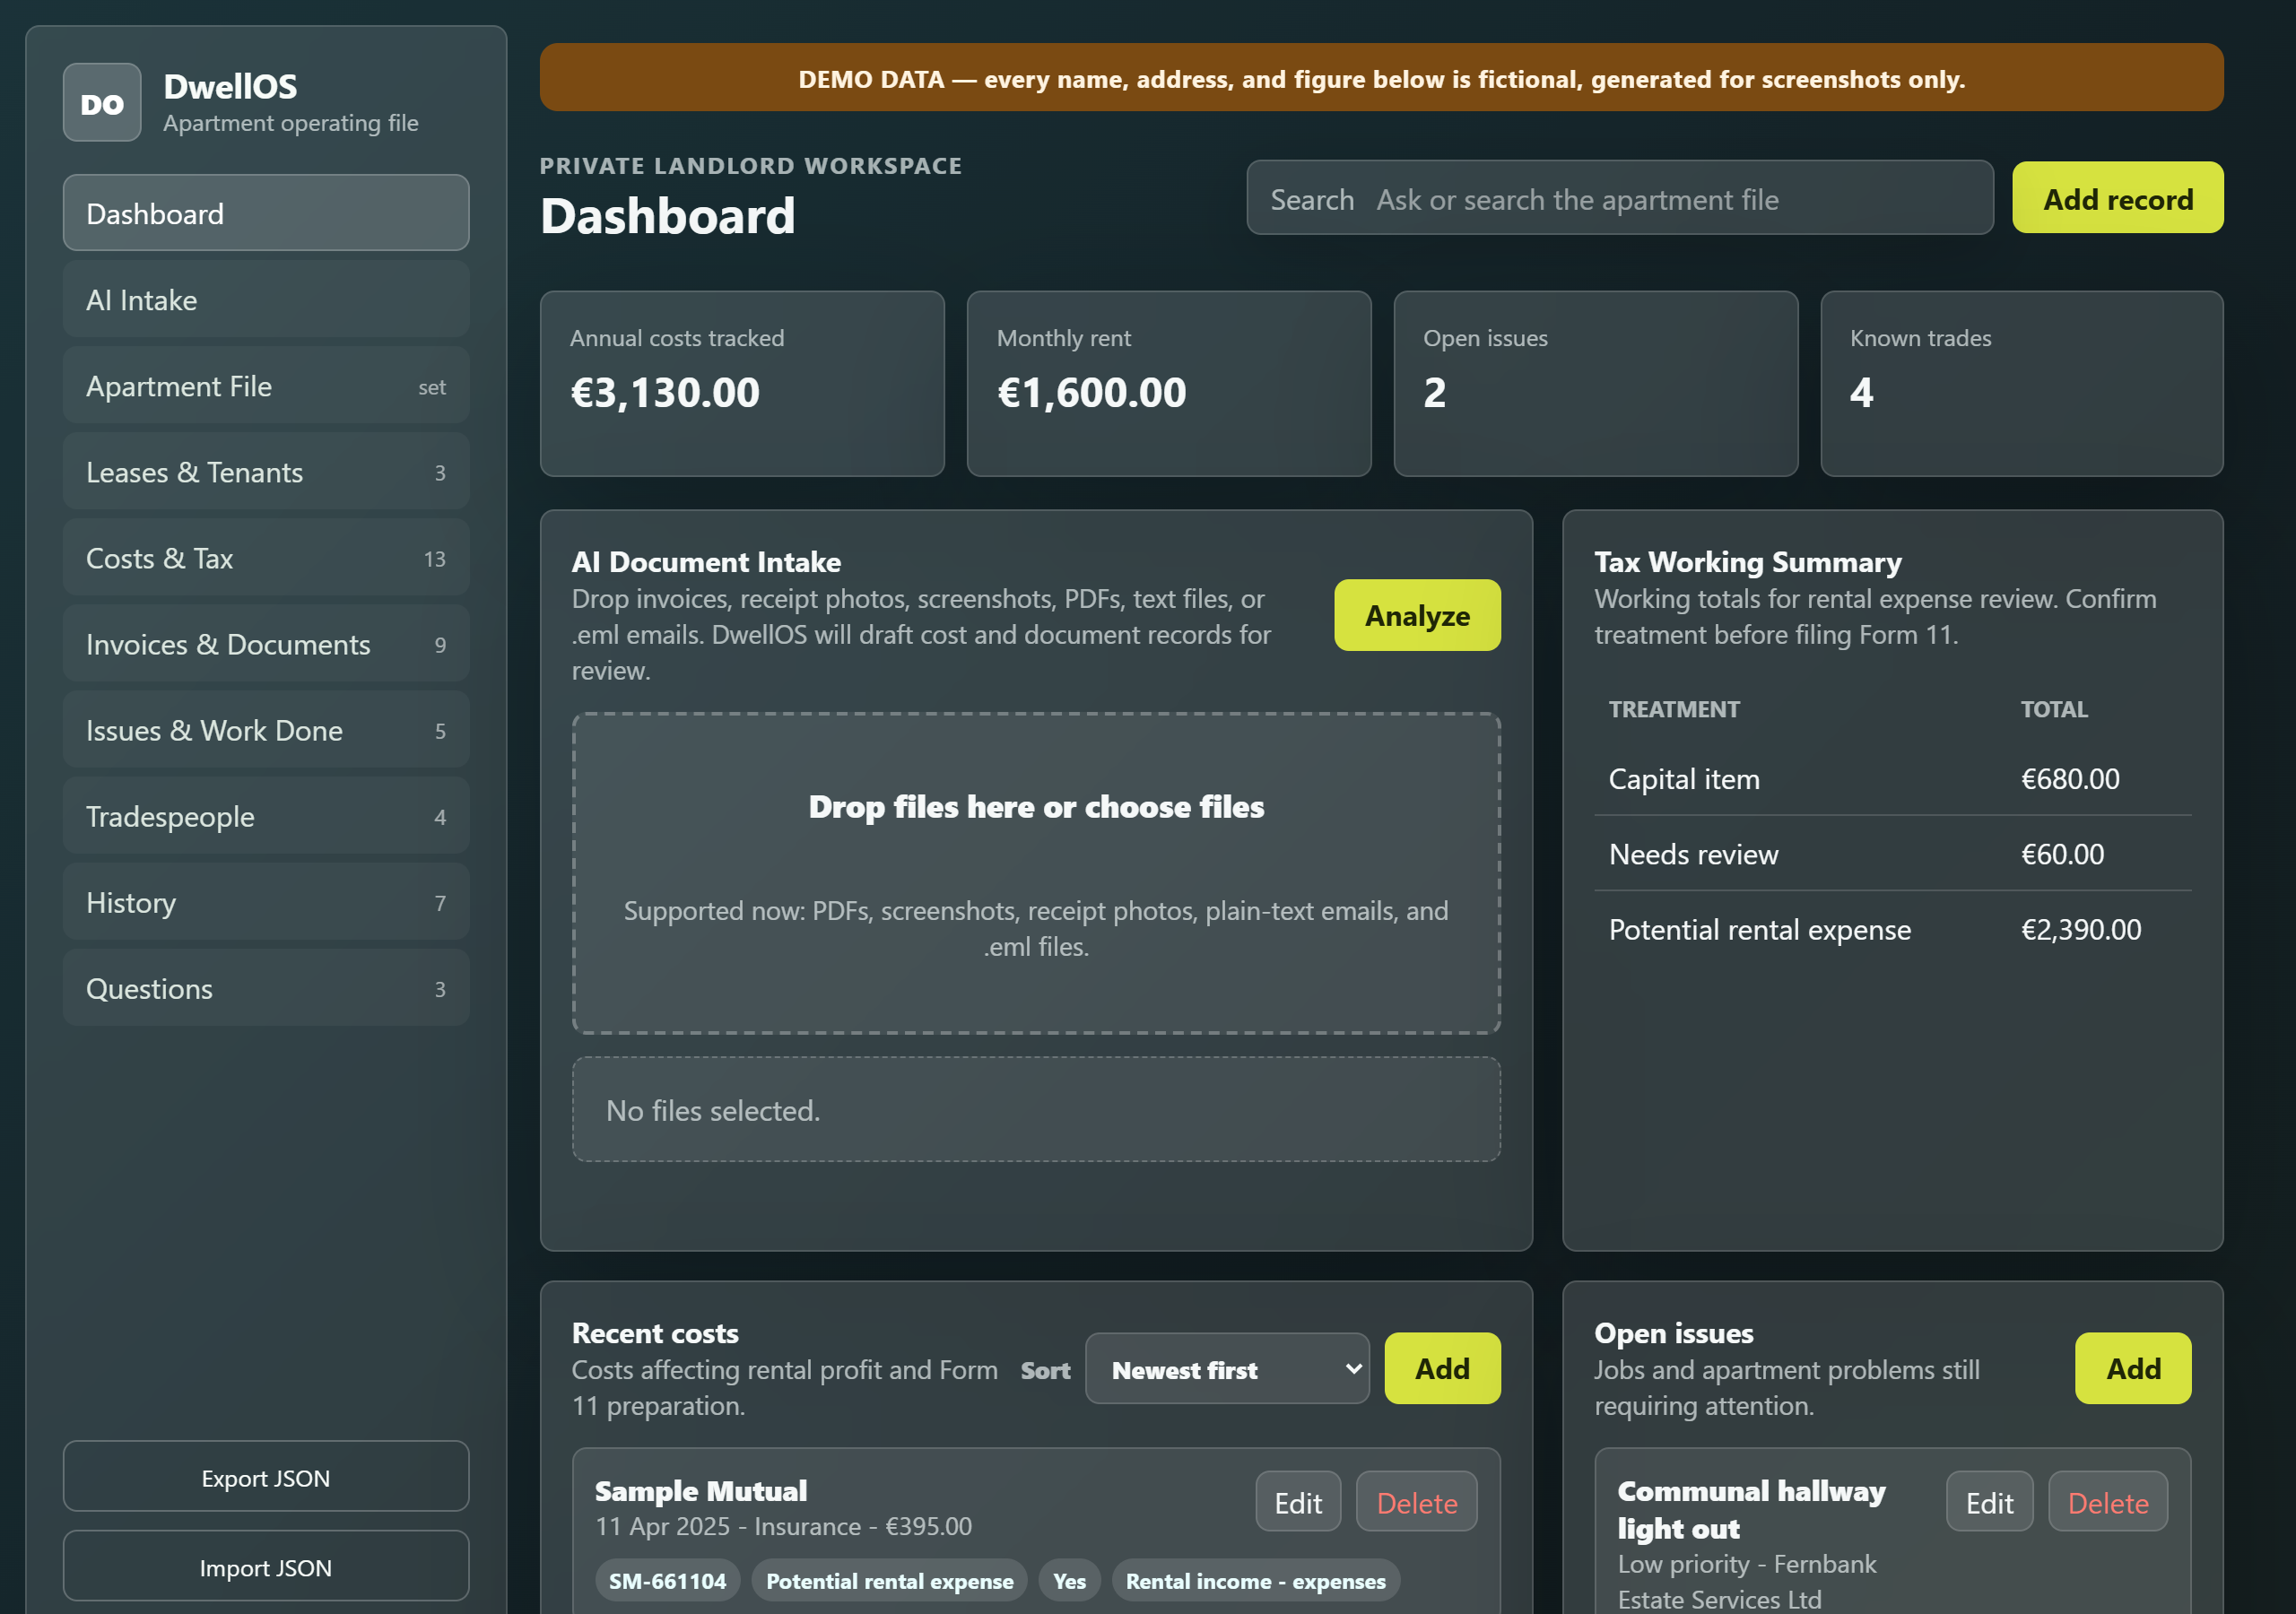The width and height of the screenshot is (2296, 1614).
Task: Click the Rental income - expenses tag
Action: pos(1256,1581)
